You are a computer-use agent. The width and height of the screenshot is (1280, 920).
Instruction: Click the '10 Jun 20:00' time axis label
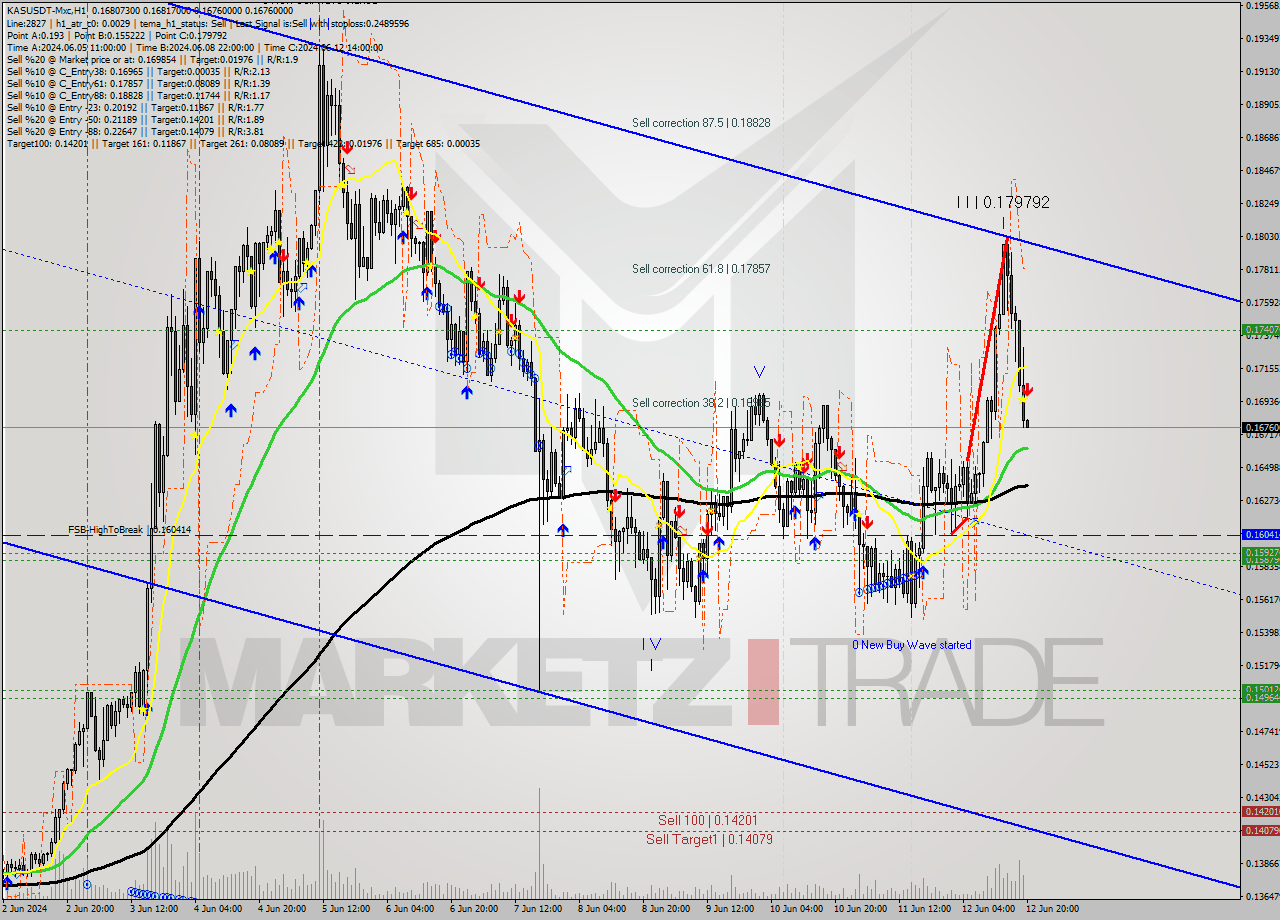pos(860,909)
